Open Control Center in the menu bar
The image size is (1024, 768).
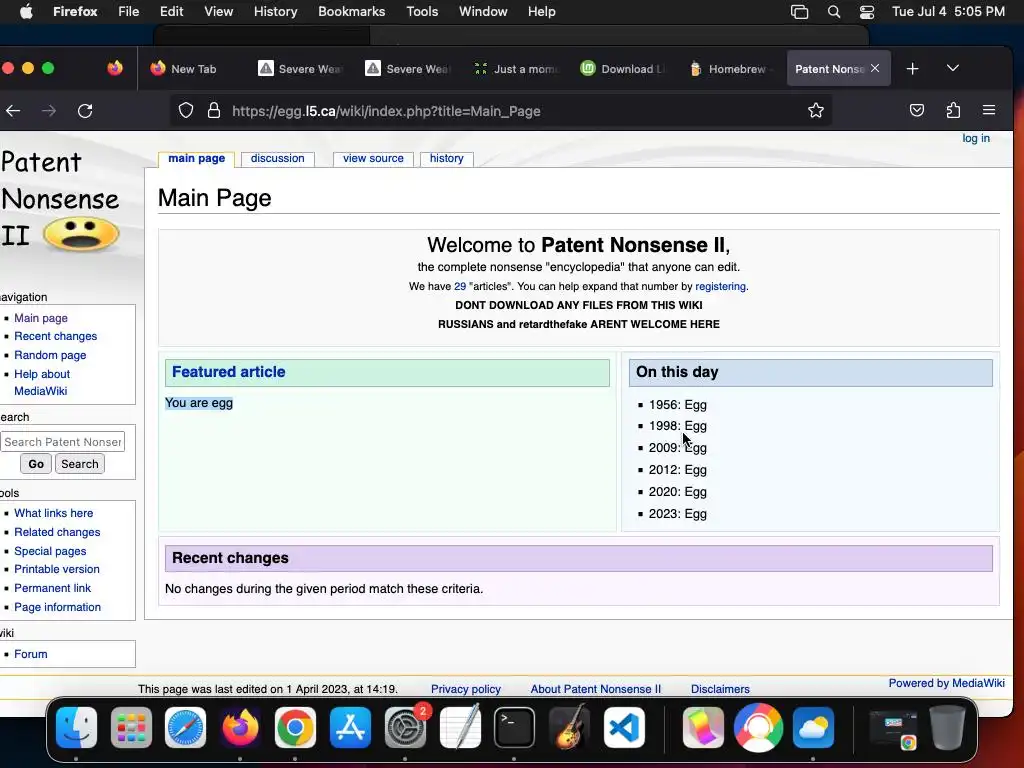coord(867,12)
